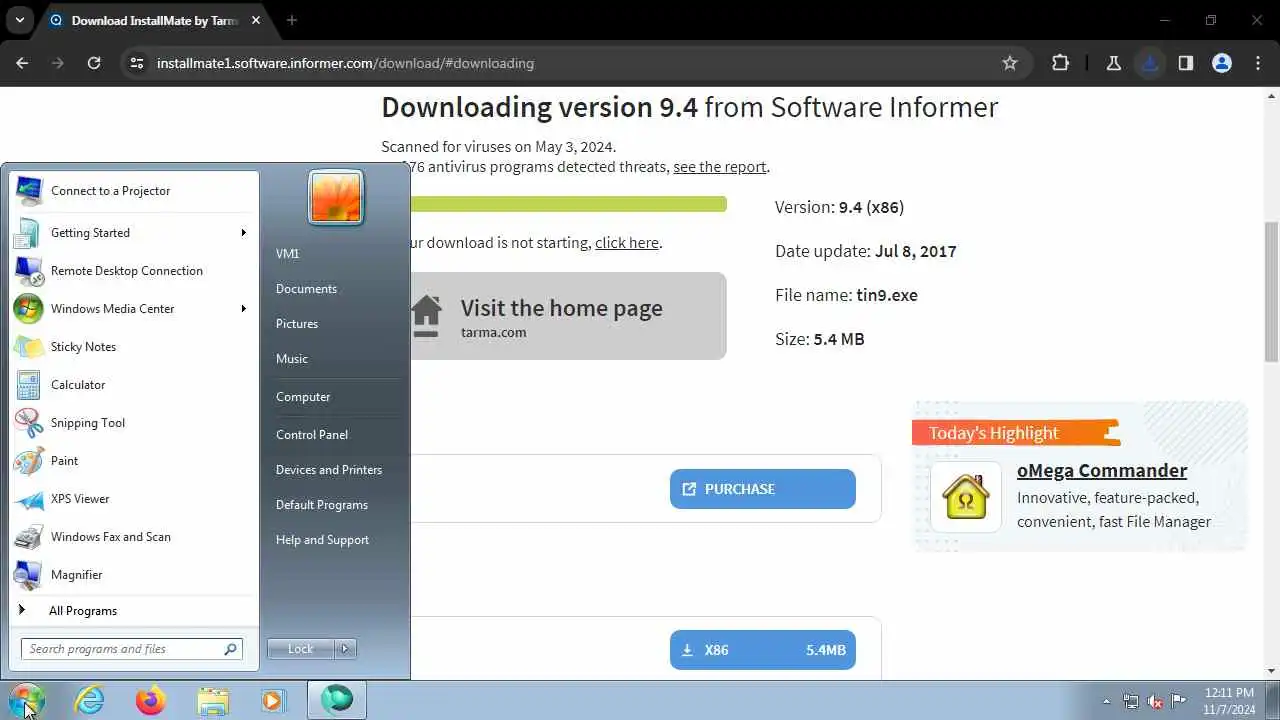Screen dimensions: 1280x720
Task: Launch Firefox from the taskbar
Action: (151, 700)
